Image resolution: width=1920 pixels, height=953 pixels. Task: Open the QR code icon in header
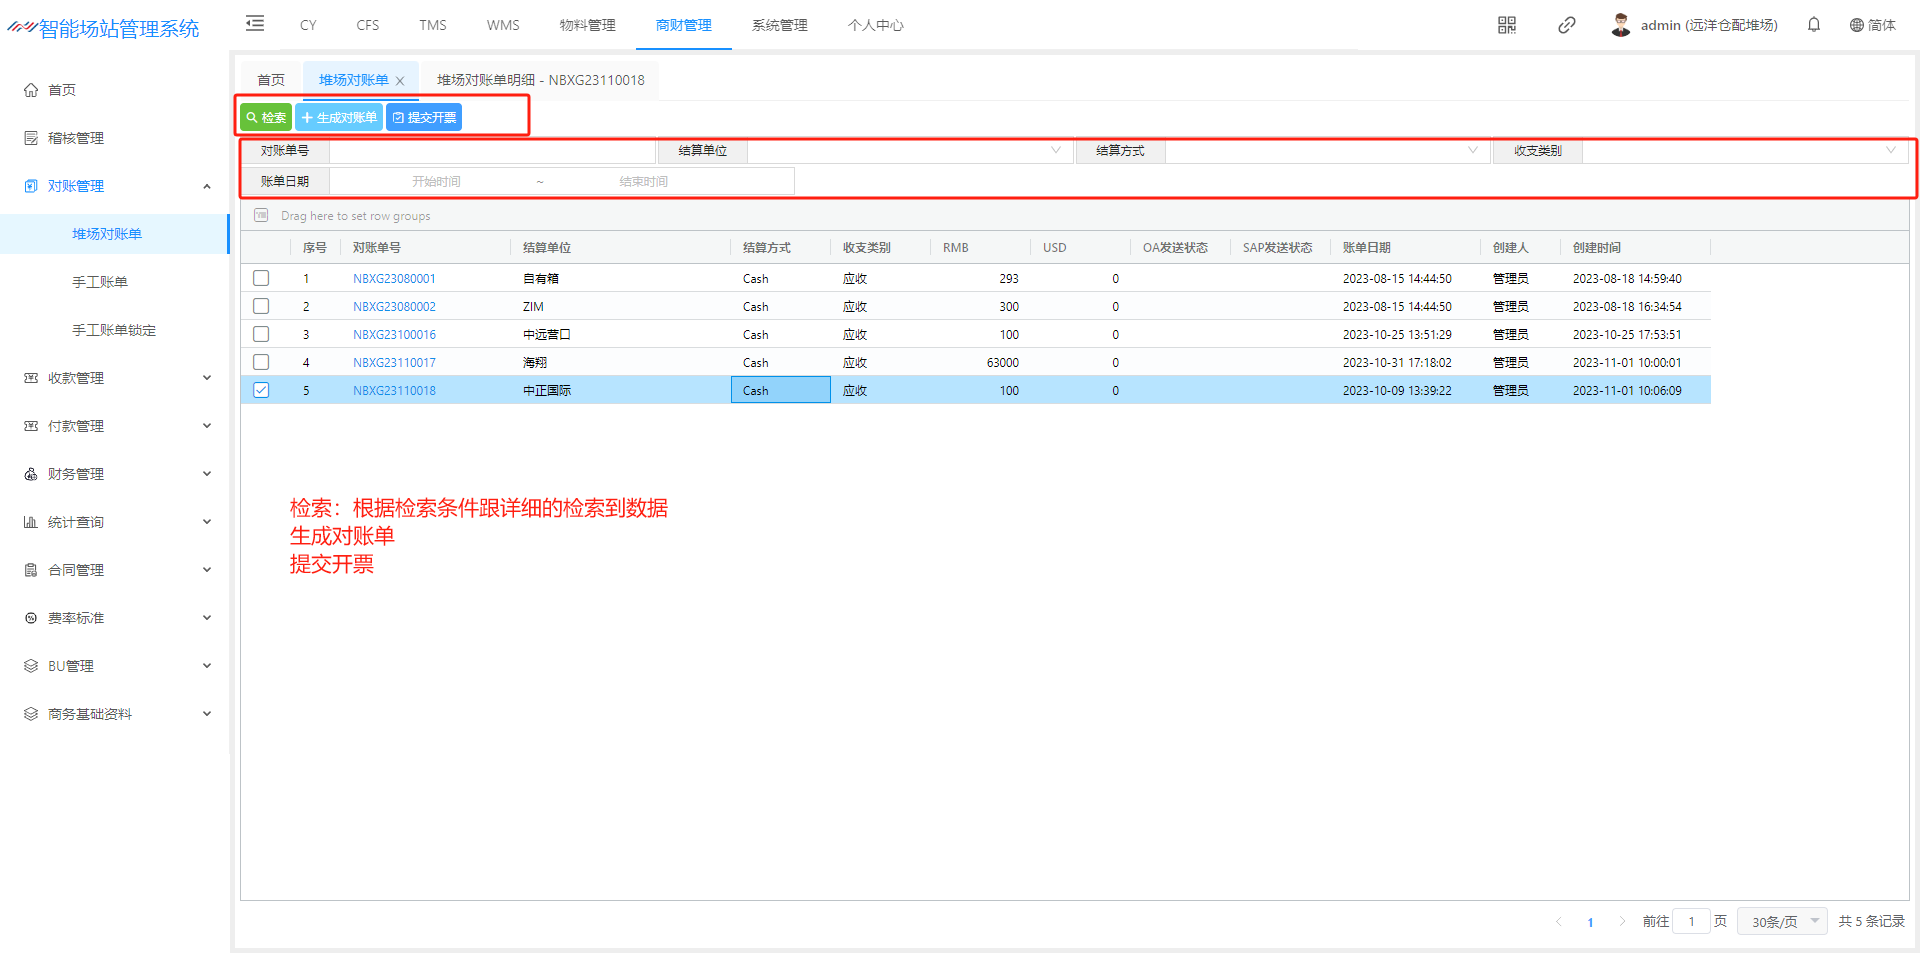1506,25
